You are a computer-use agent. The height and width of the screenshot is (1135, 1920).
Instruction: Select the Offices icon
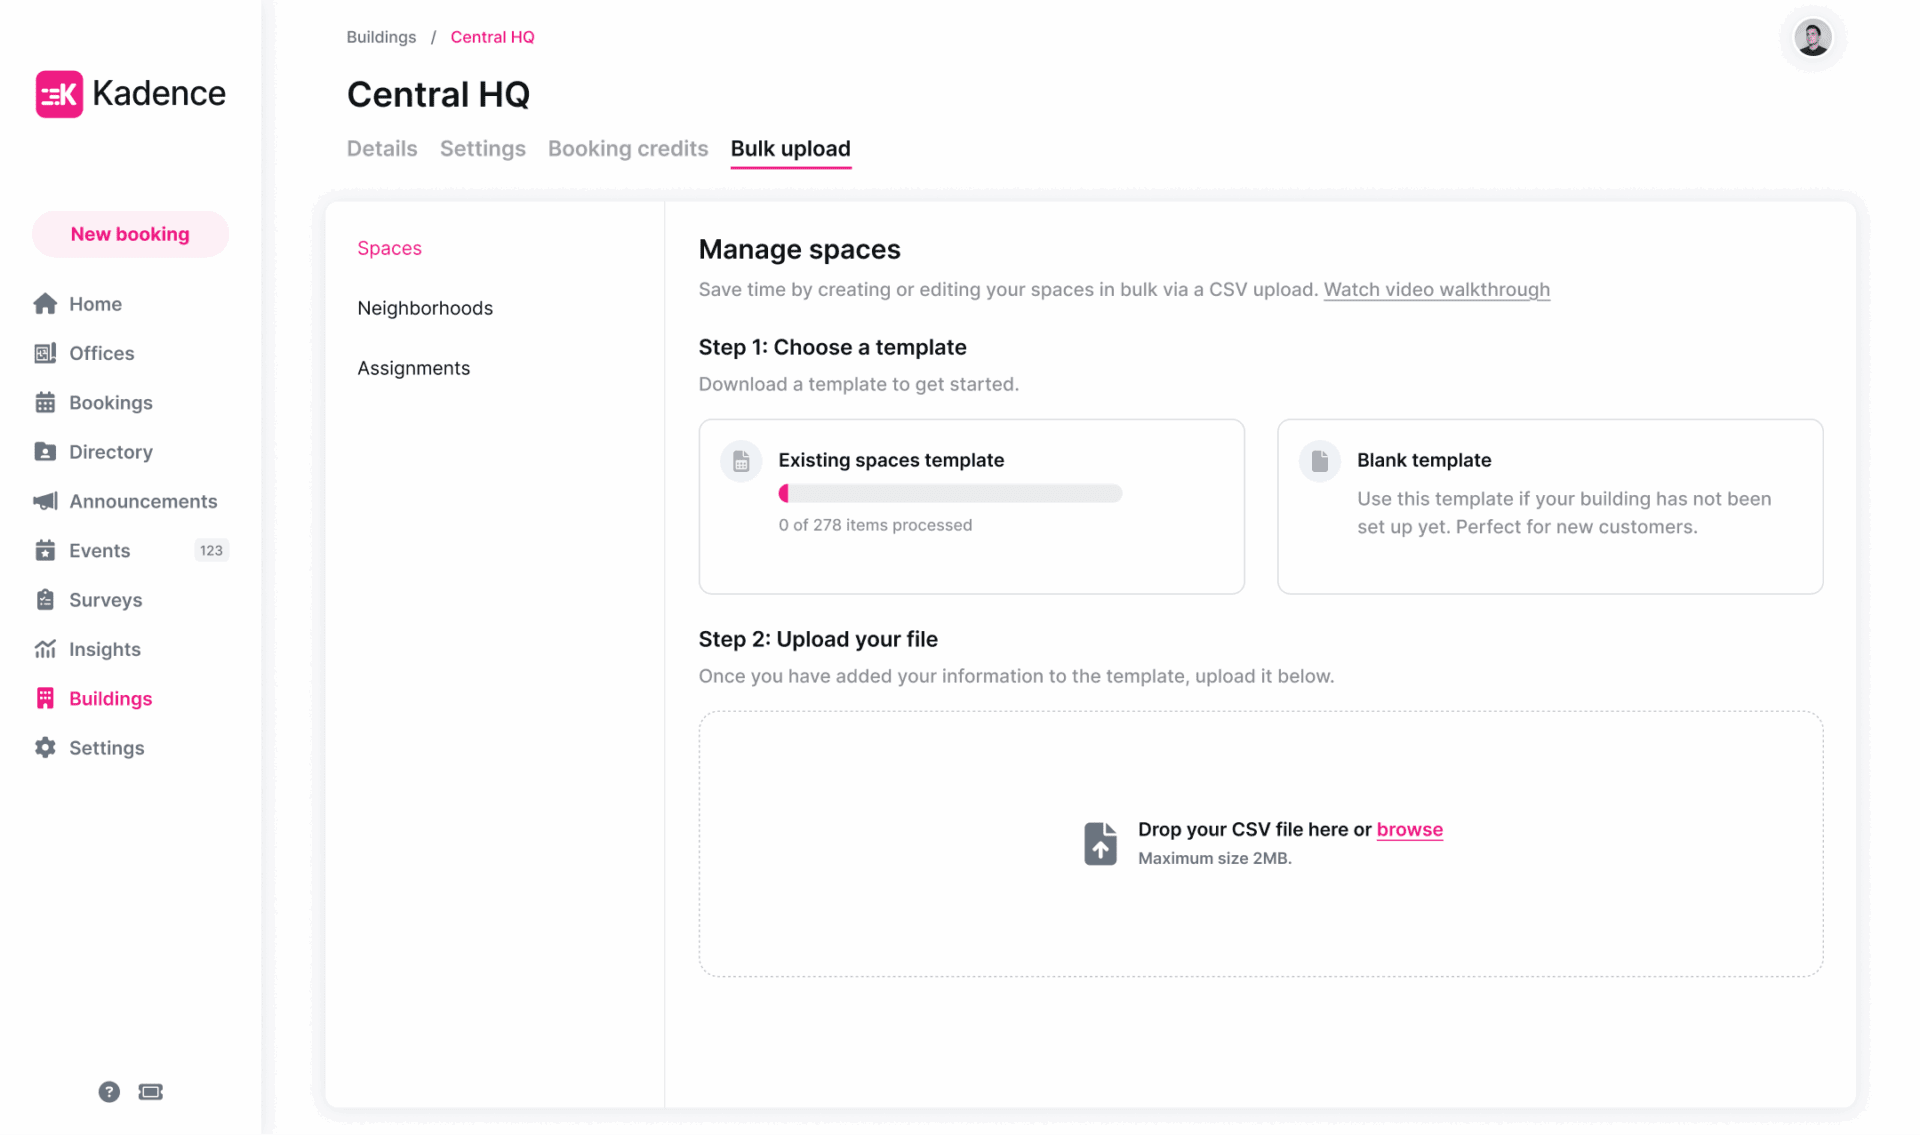[46, 353]
